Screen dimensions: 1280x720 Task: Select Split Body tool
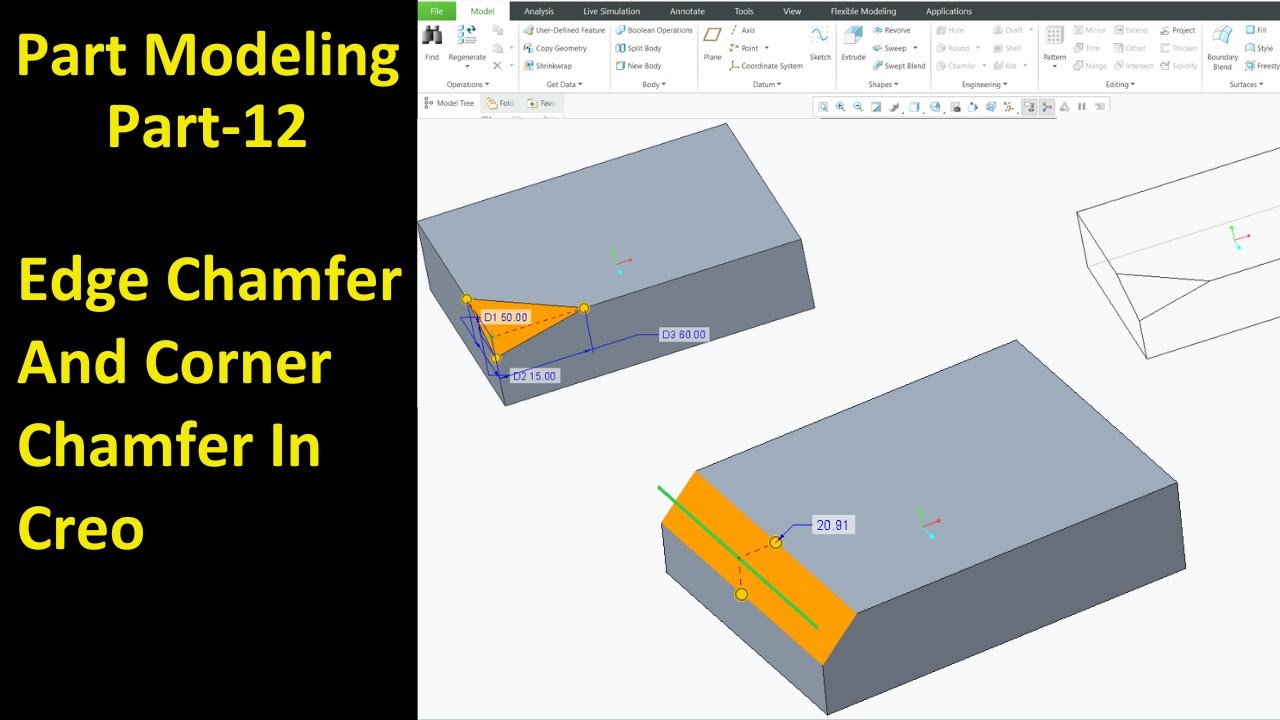(x=638, y=48)
